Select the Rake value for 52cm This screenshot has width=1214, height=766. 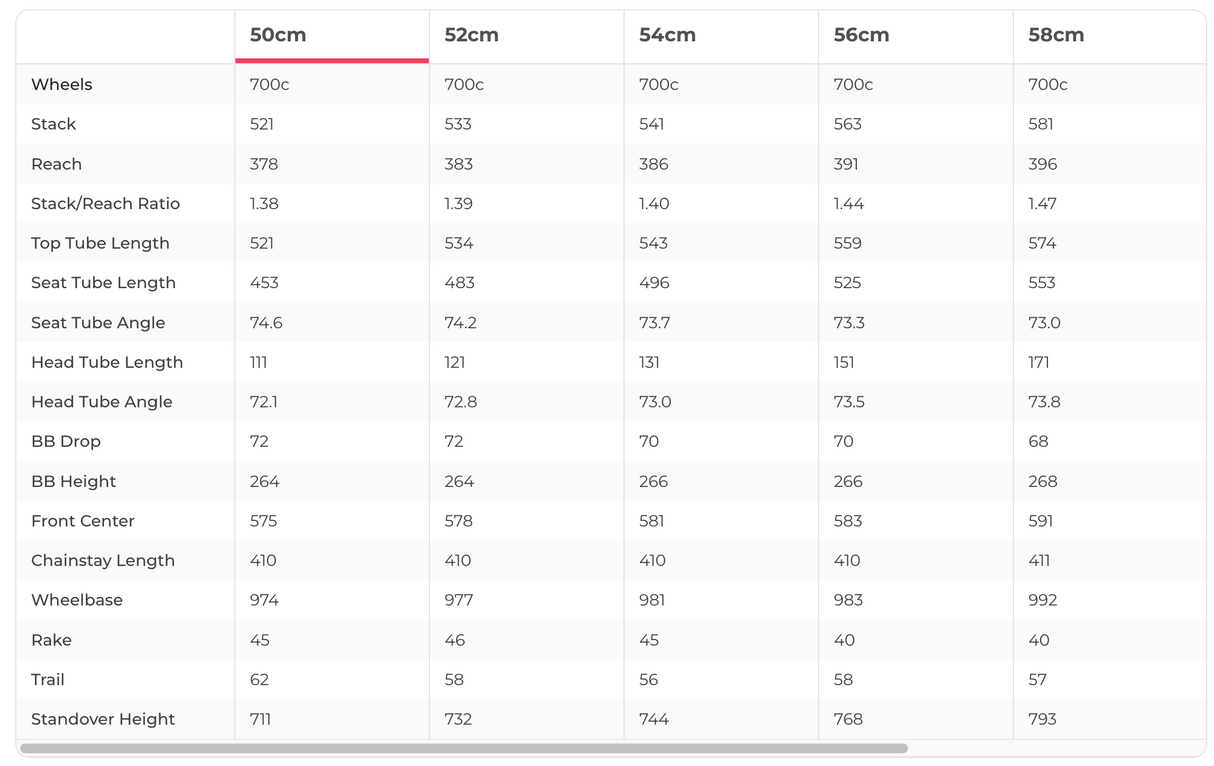(x=455, y=640)
